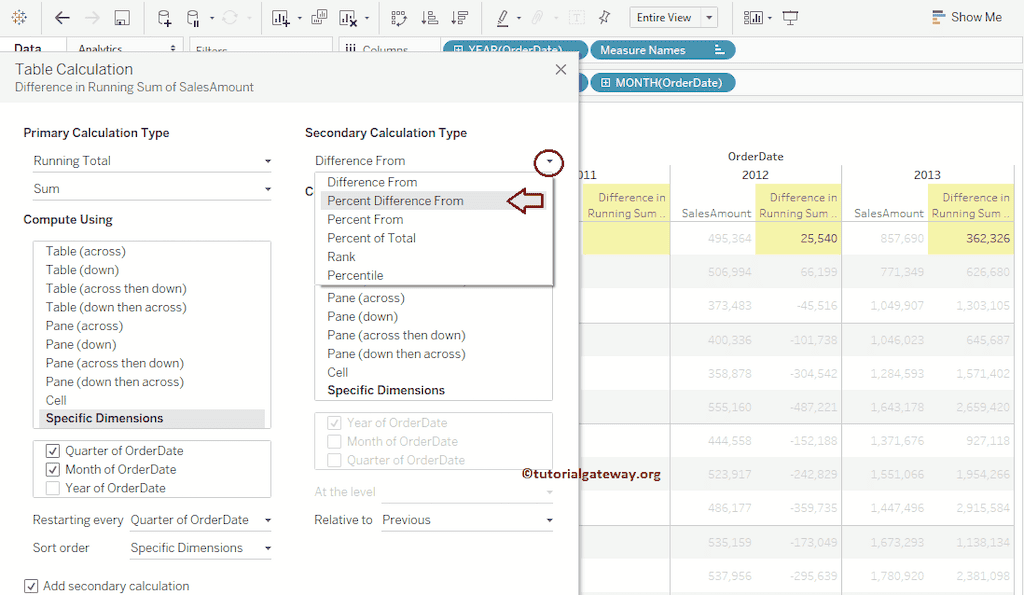Click the Presentation Mode icon
This screenshot has width=1024, height=595.
[x=790, y=18]
